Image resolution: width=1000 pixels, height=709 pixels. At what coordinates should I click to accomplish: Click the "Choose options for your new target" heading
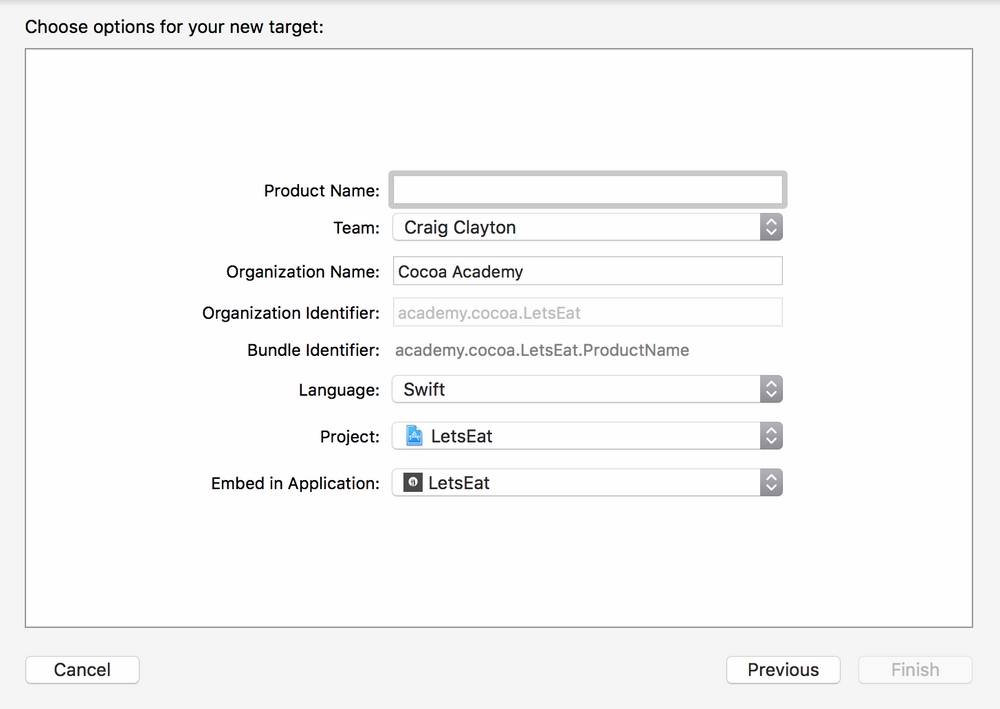coord(174,27)
